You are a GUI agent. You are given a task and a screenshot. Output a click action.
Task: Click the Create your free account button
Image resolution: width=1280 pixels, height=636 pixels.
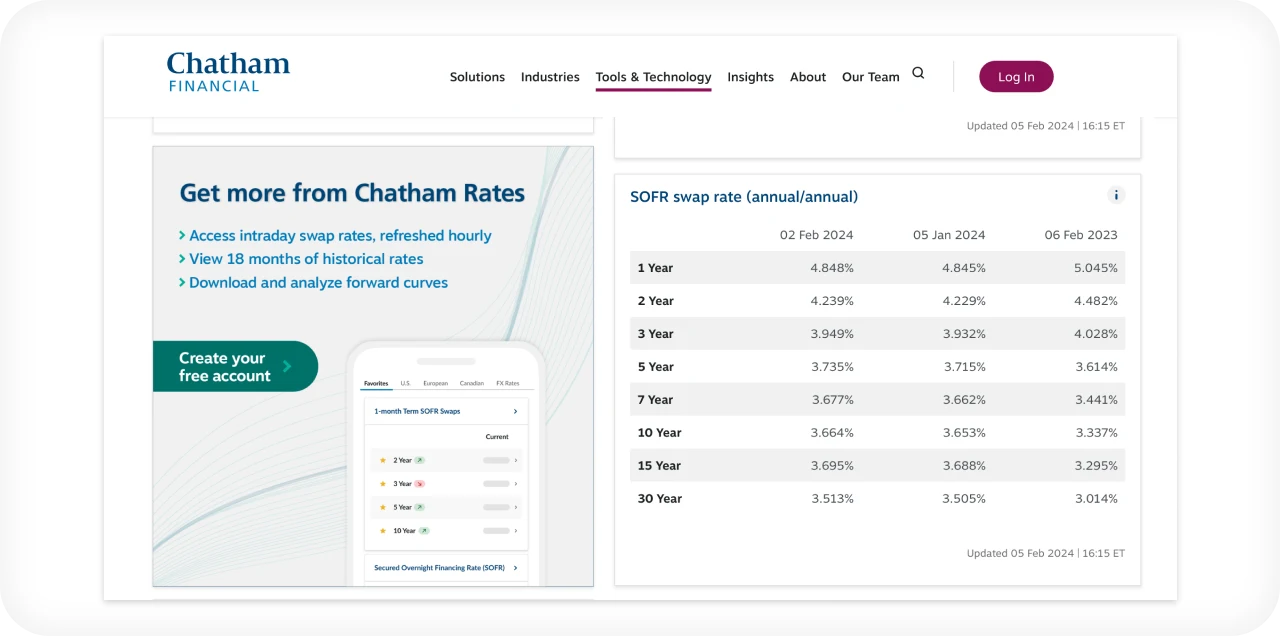235,366
